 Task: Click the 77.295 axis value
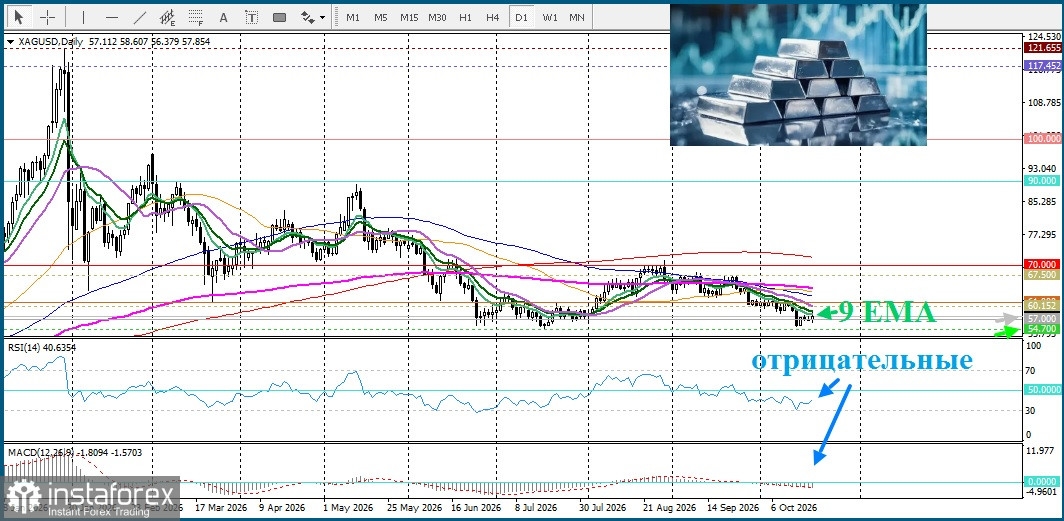[x=1044, y=235]
